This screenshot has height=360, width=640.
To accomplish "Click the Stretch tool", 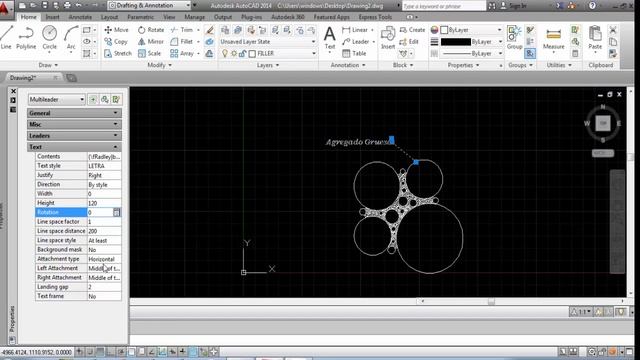I will point(118,53).
